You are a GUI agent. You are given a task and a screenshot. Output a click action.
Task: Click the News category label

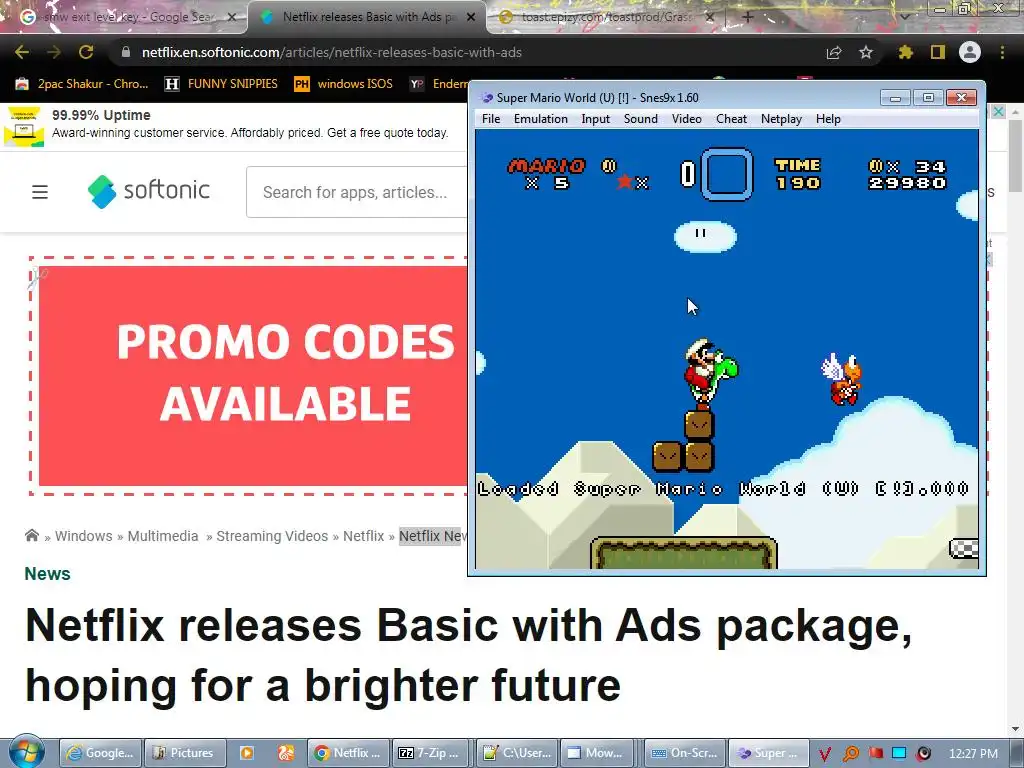(47, 573)
